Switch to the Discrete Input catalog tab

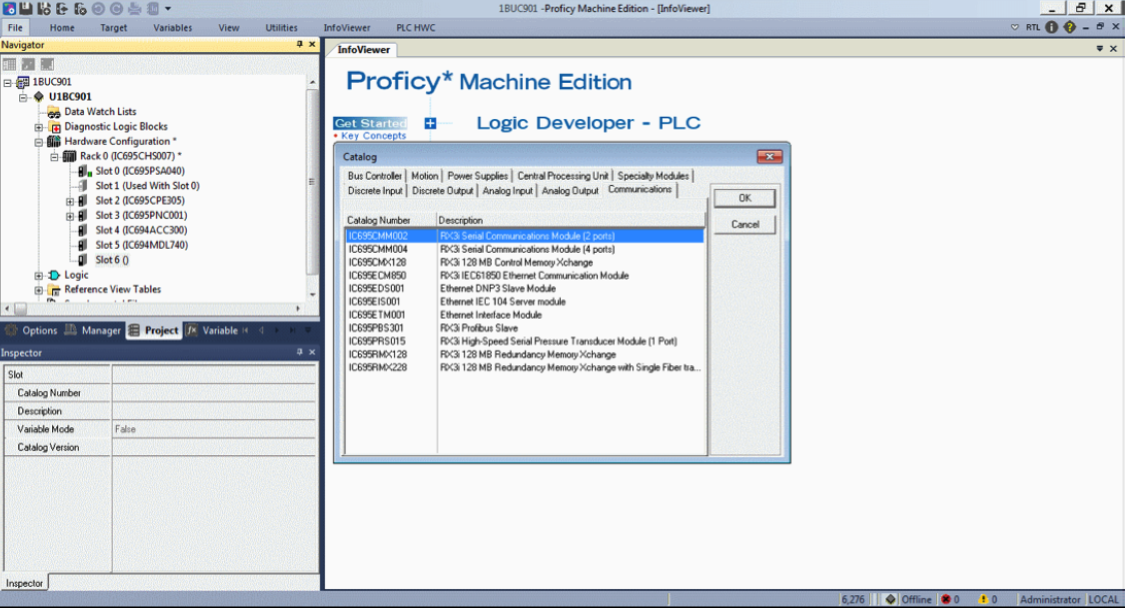[x=375, y=191]
